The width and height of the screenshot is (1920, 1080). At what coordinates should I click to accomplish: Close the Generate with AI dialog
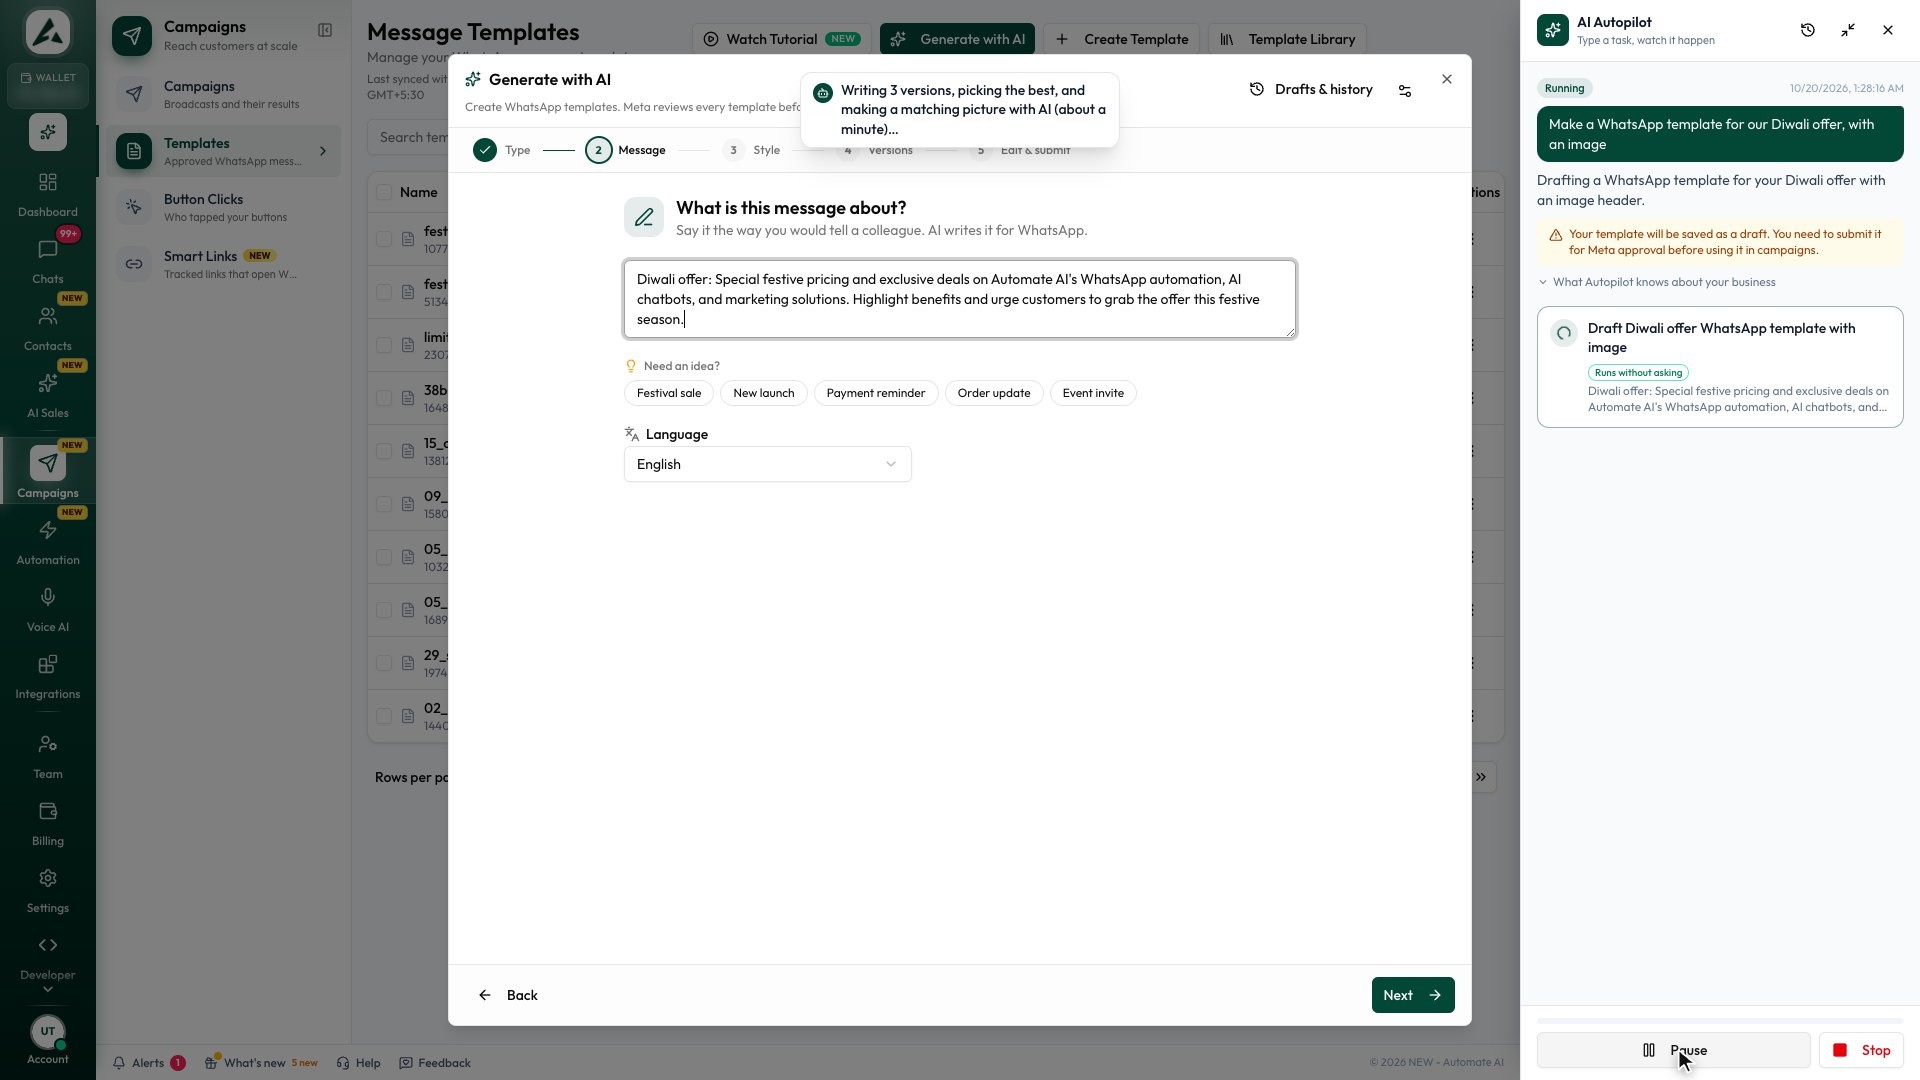click(1446, 79)
